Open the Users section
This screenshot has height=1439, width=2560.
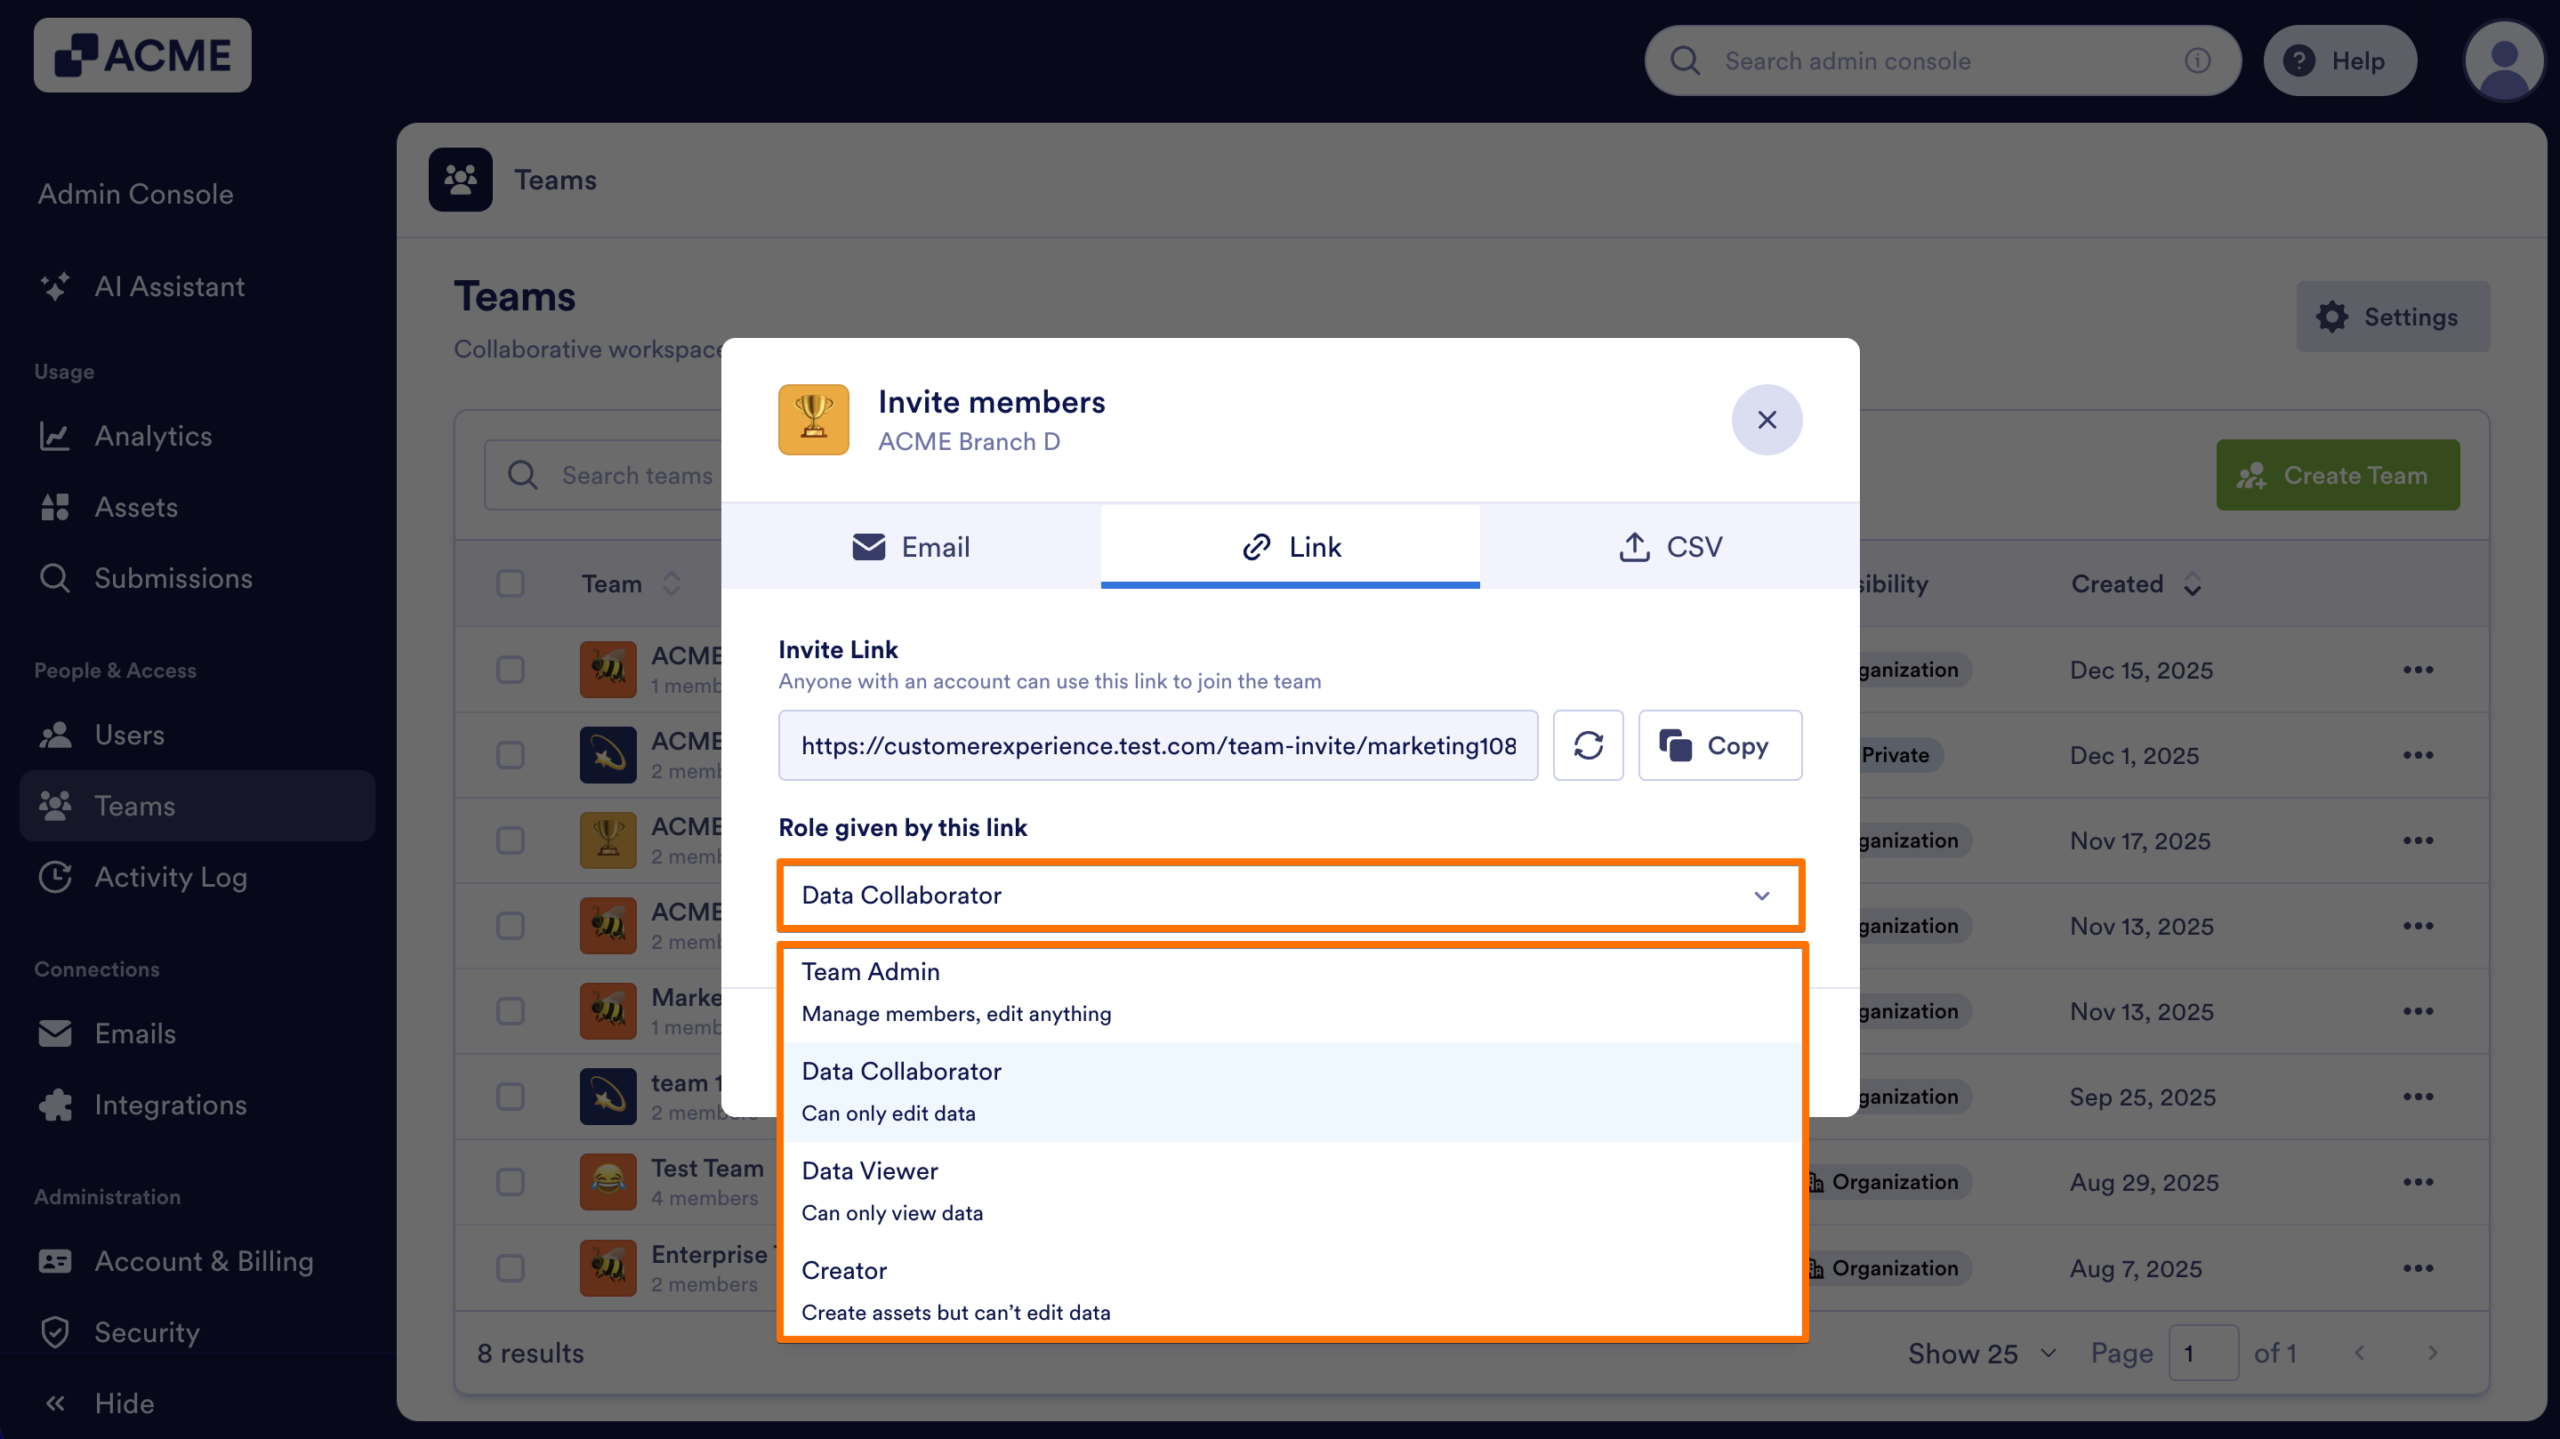[x=130, y=735]
